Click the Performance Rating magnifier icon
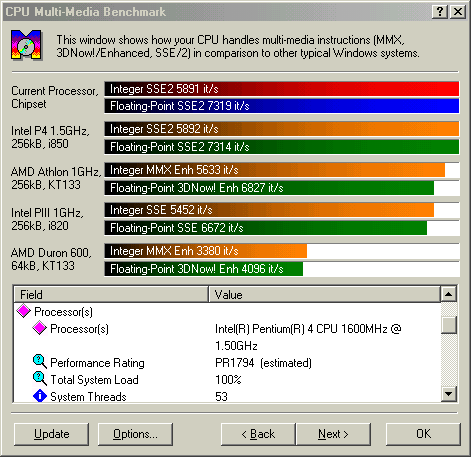The image size is (471, 457). pos(40,362)
